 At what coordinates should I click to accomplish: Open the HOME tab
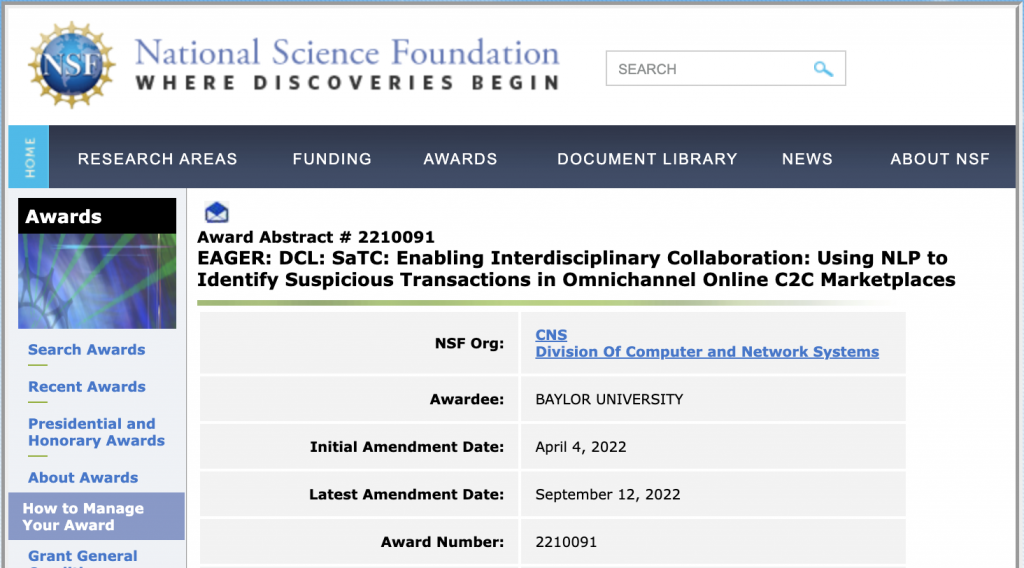tap(29, 157)
